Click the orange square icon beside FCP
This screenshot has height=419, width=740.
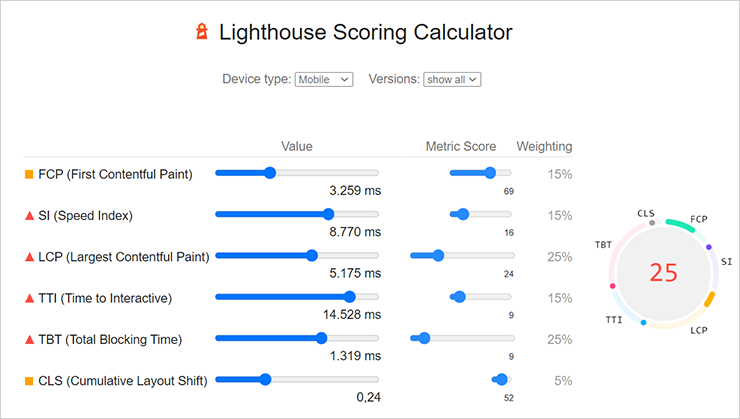coord(29,175)
